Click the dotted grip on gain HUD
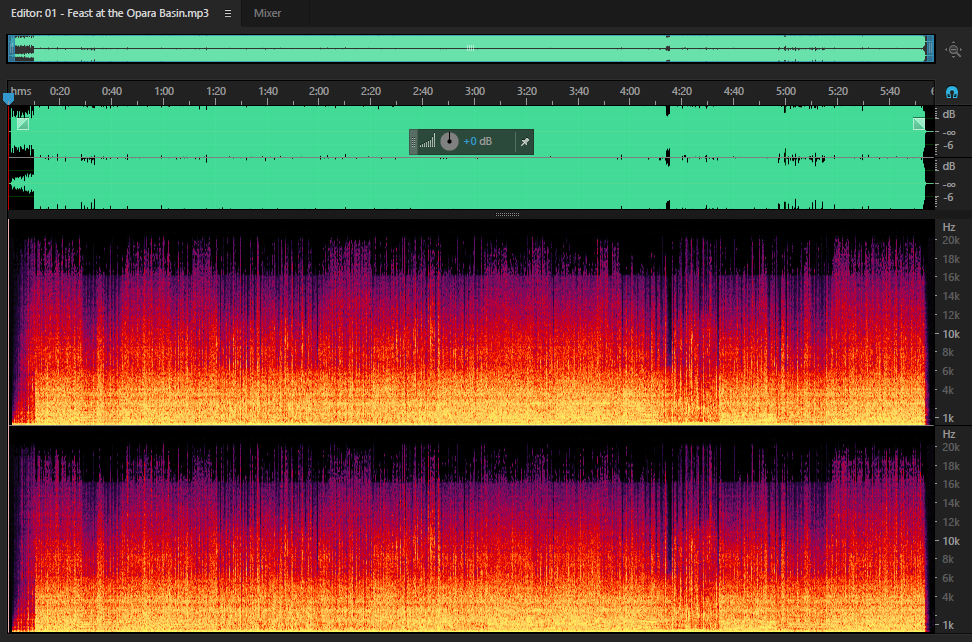This screenshot has width=972, height=642. [x=413, y=142]
